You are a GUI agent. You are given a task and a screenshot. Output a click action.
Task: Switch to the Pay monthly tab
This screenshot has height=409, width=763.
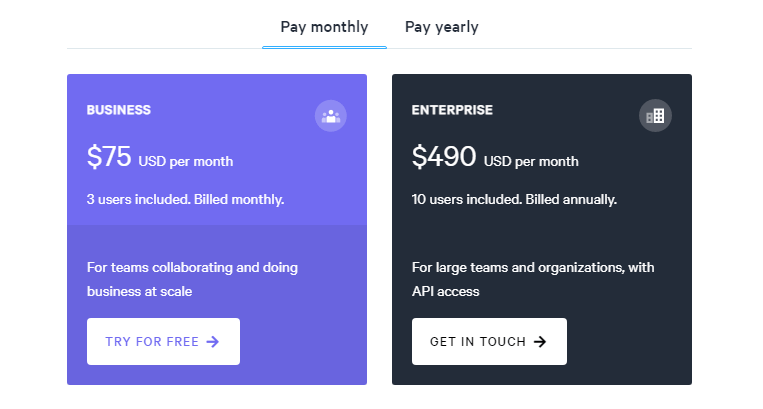(x=324, y=27)
